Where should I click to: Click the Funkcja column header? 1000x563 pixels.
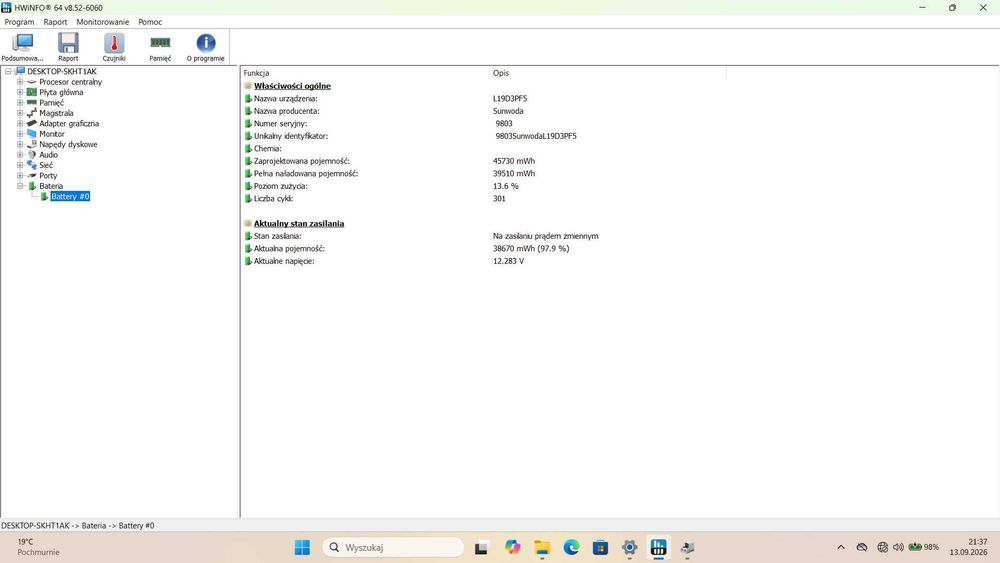pyautogui.click(x=365, y=73)
